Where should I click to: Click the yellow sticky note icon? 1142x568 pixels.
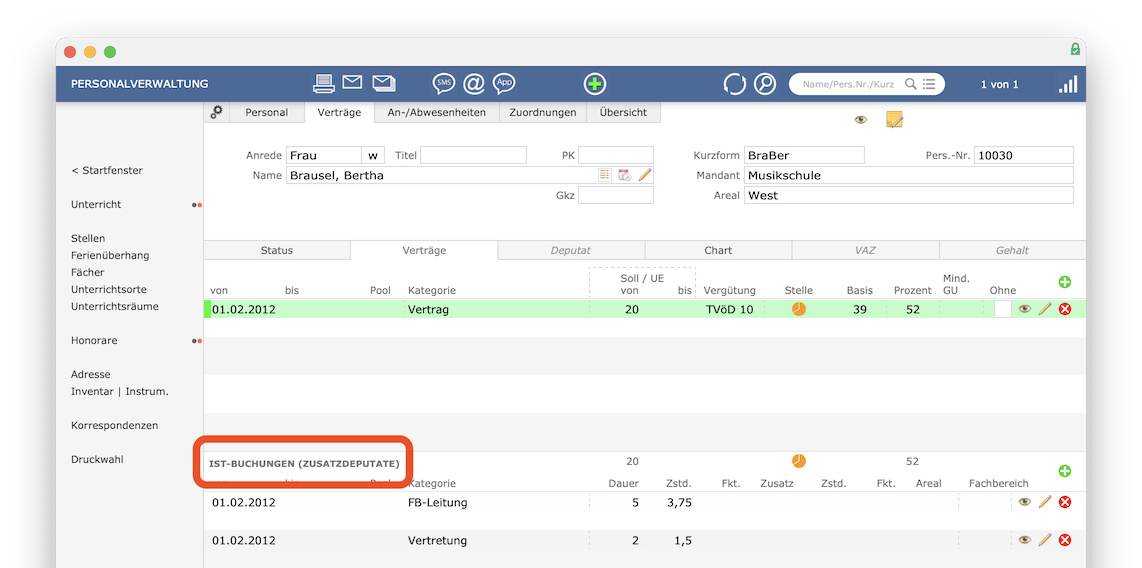894,119
